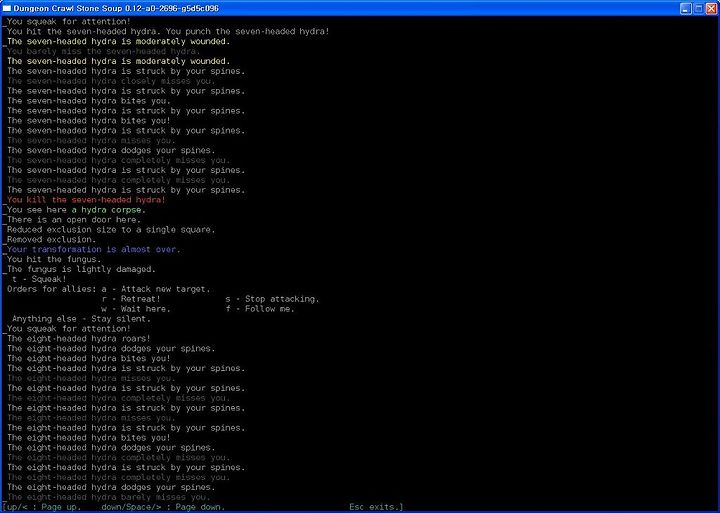Click the 'You hit the fungus.' line
720x513 pixels.
54,259
